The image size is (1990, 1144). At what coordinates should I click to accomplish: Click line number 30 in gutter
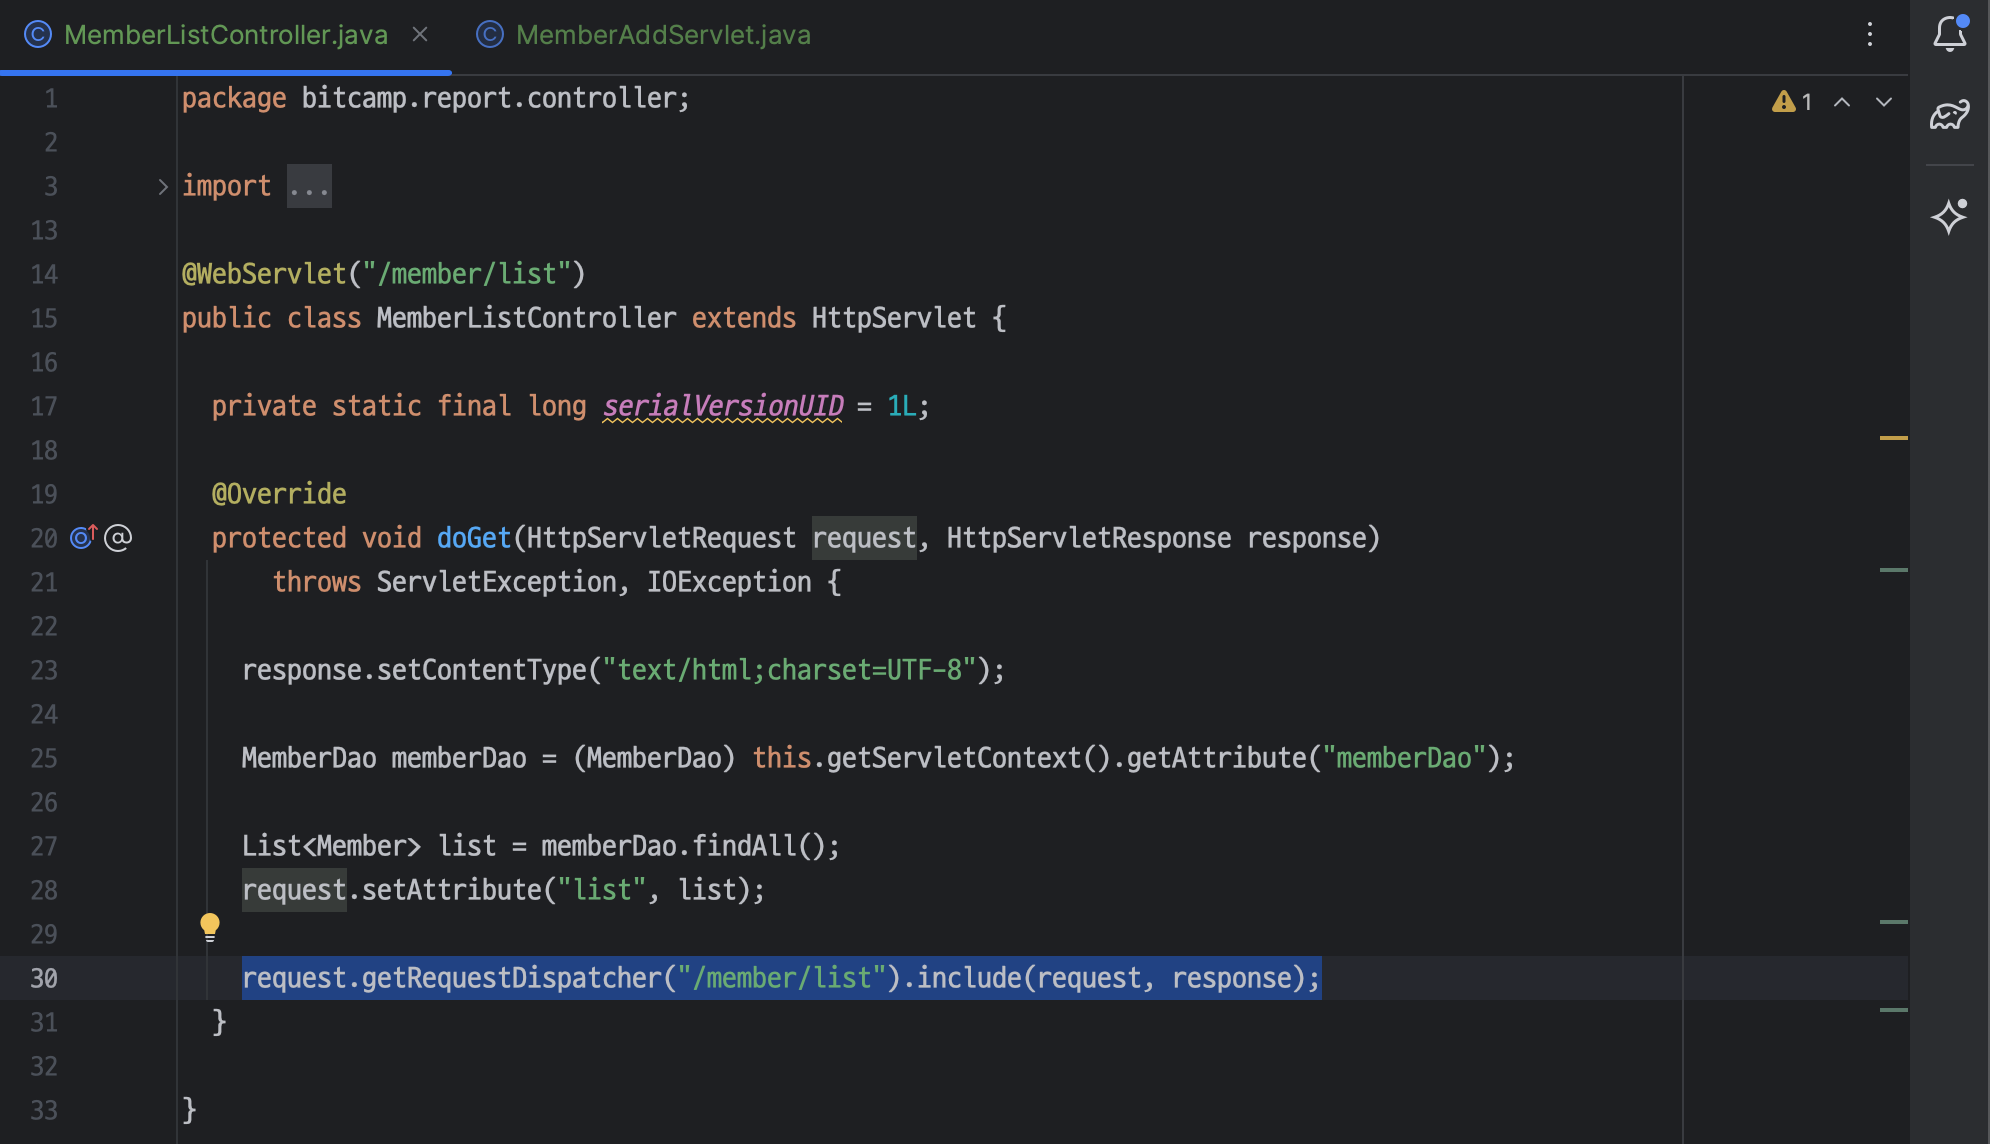(x=44, y=978)
